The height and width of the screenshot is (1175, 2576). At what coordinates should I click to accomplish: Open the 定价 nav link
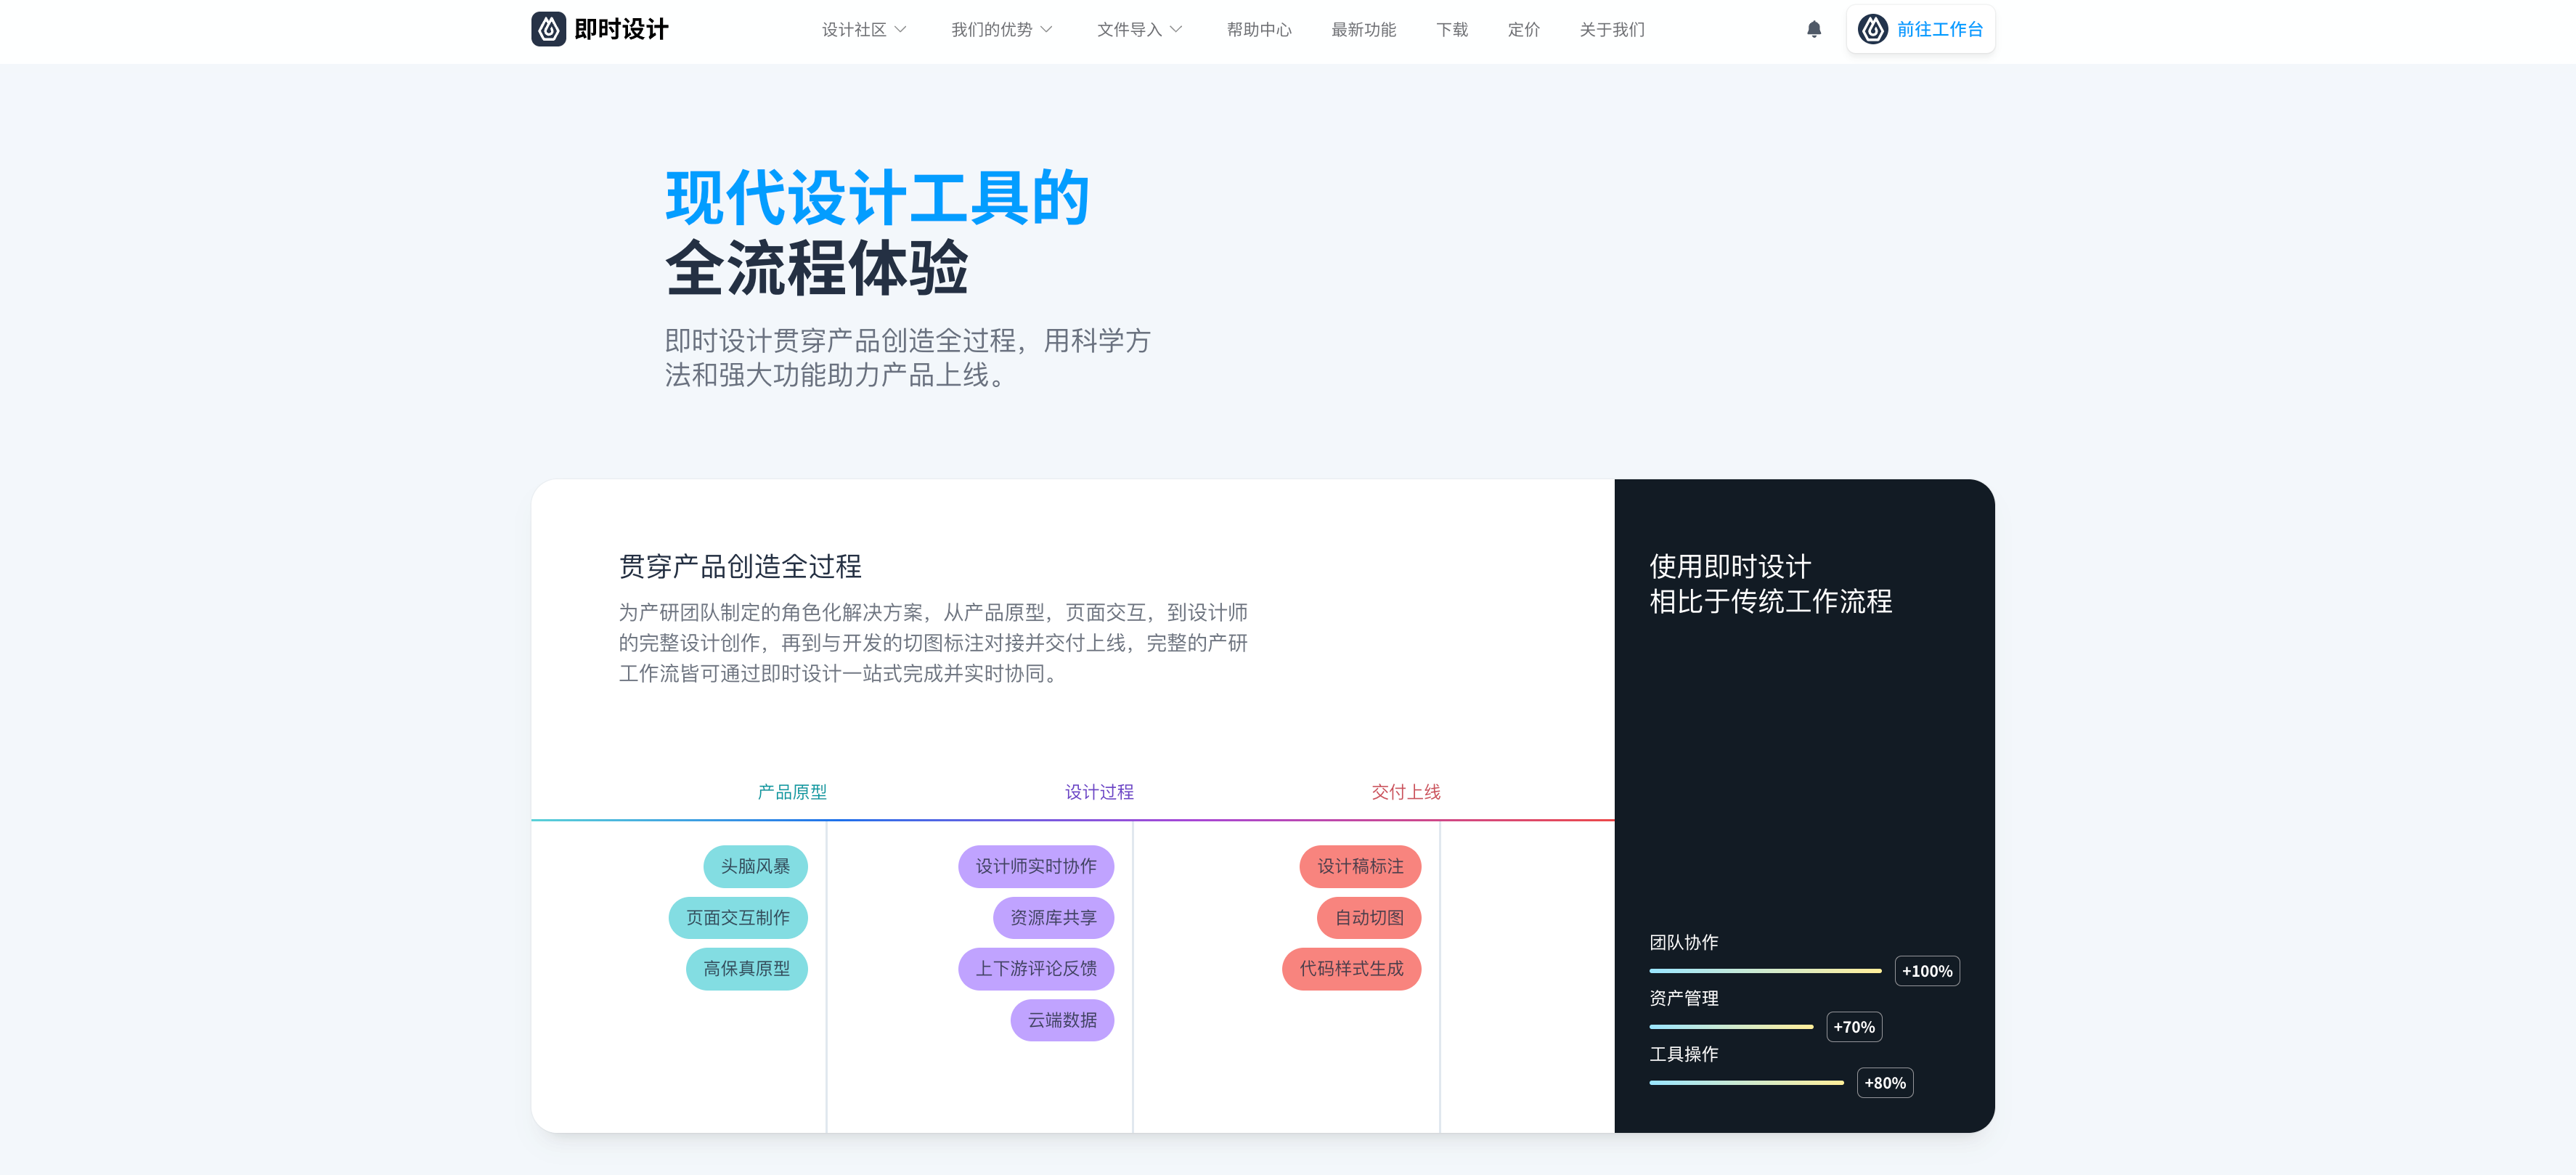[1523, 29]
